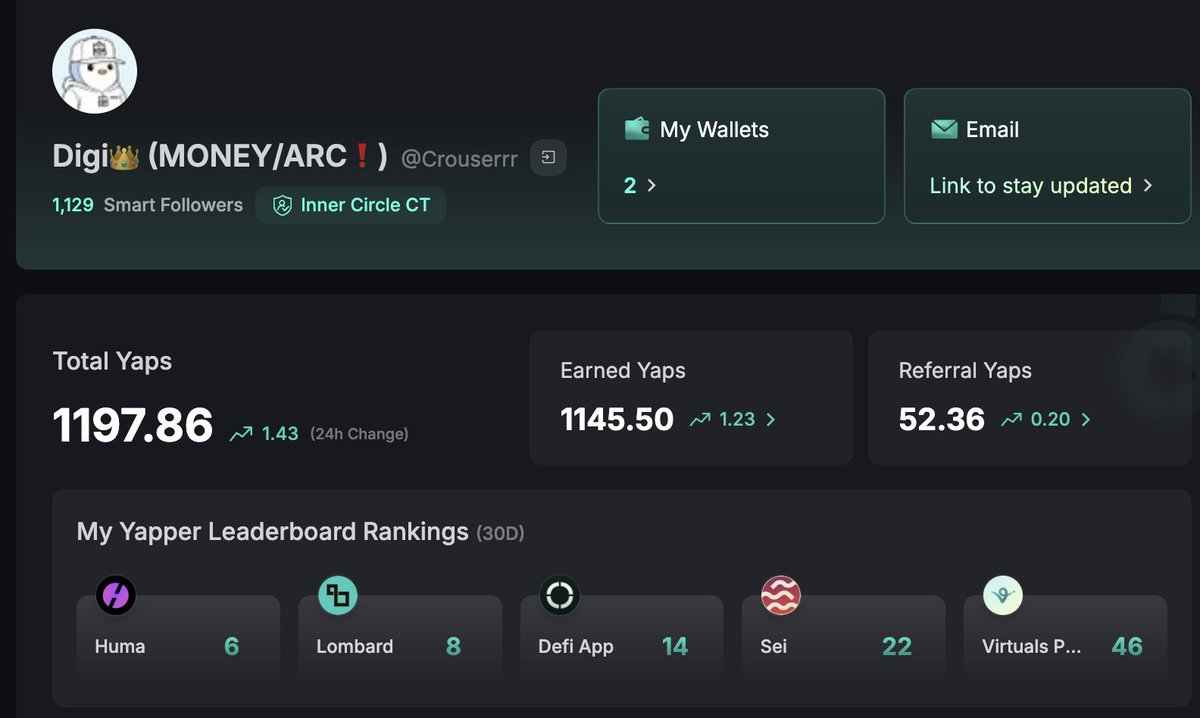
Task: Click the wallet icon in My Wallets
Action: (637, 129)
